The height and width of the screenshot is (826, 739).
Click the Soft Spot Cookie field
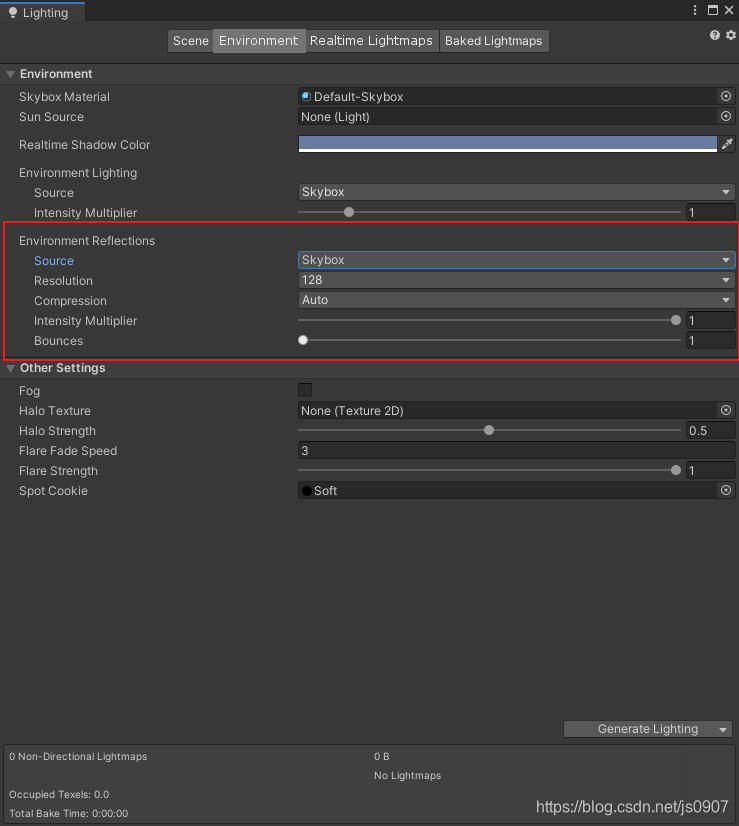(508, 490)
